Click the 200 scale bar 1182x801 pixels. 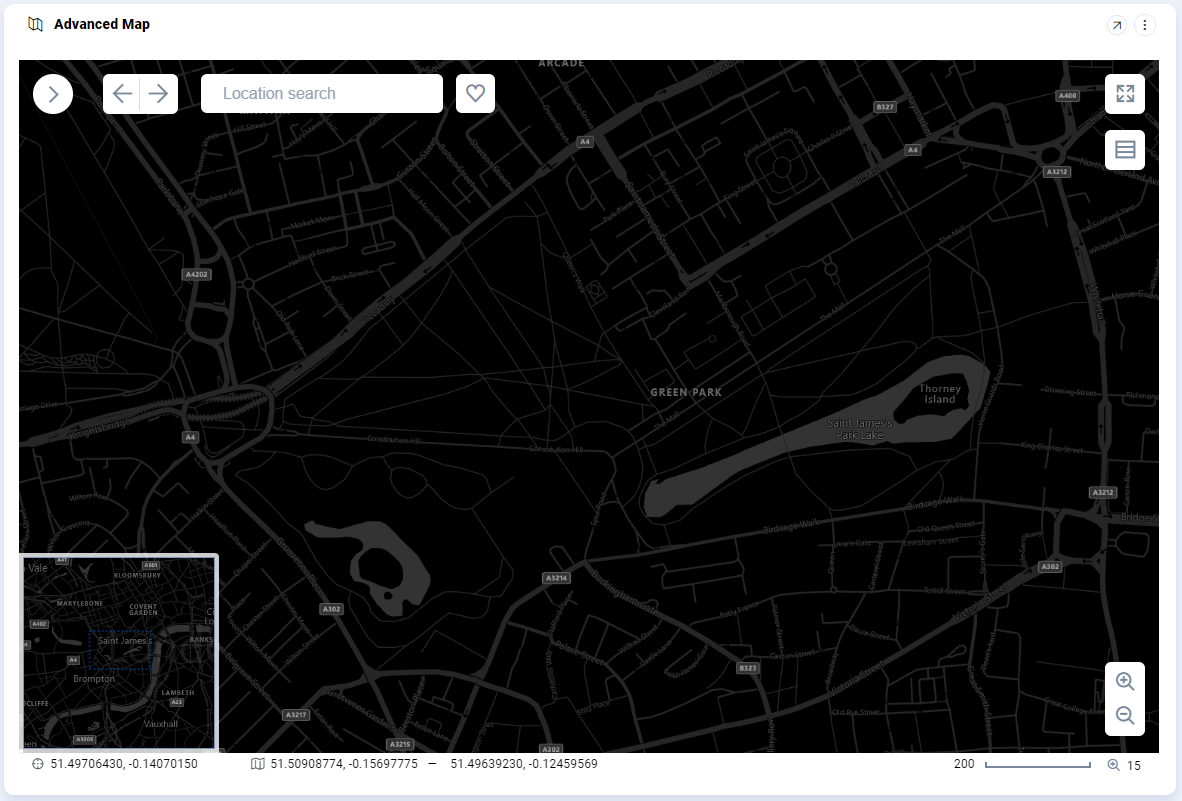pos(1037,765)
